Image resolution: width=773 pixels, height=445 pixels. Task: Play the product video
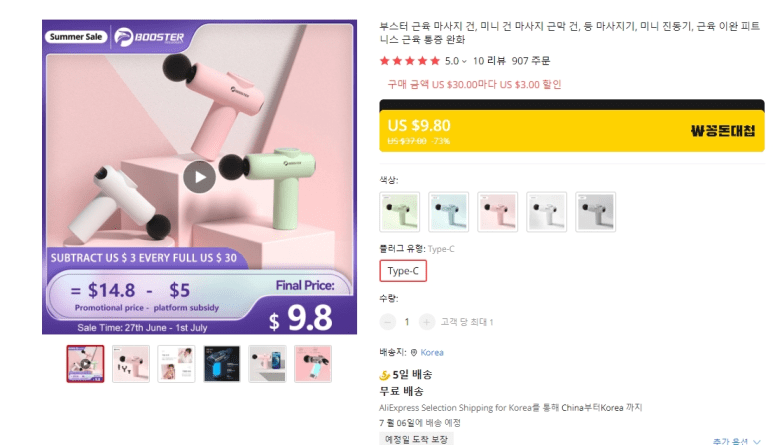pyautogui.click(x=199, y=177)
